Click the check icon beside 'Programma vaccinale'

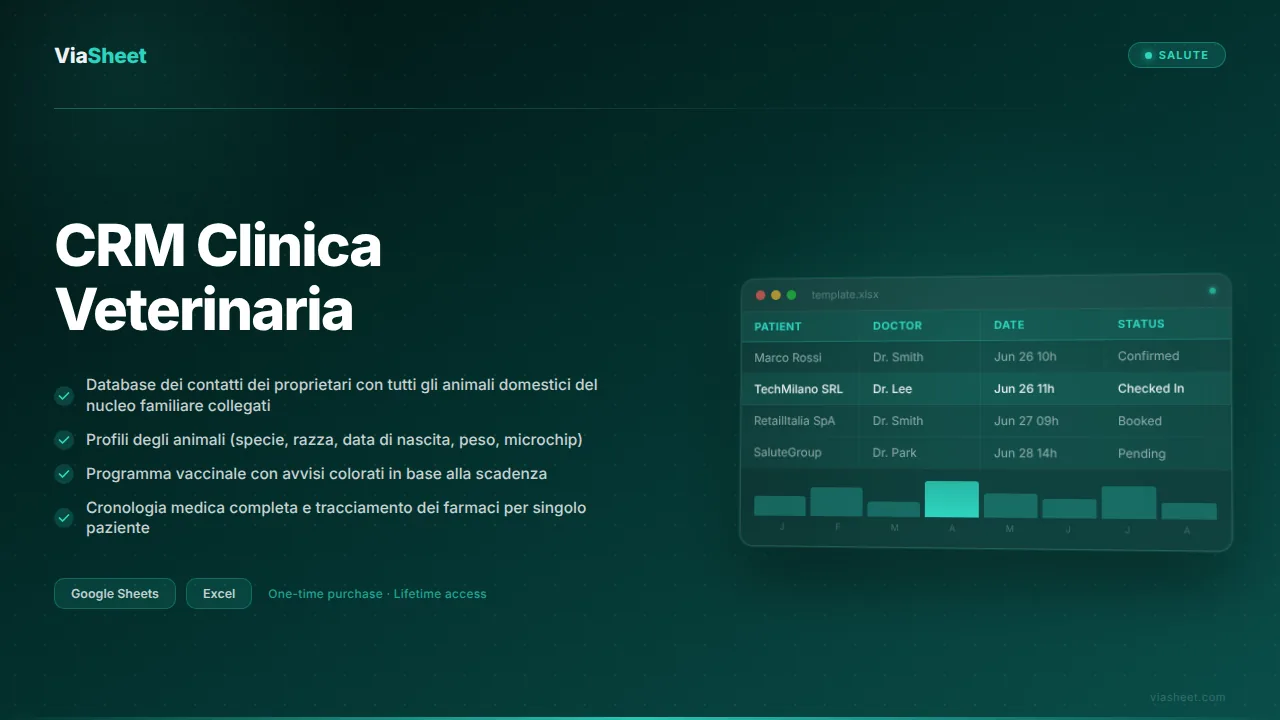64,473
